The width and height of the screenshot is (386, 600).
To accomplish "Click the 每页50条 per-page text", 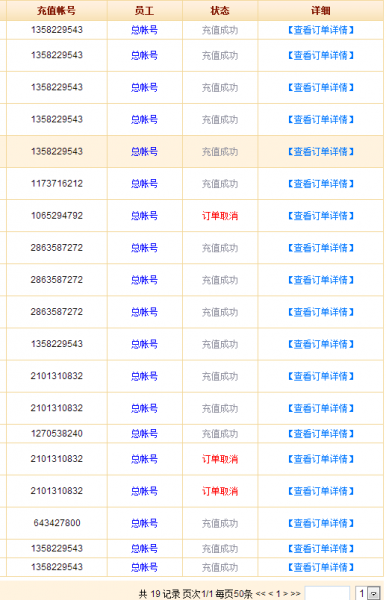I will tap(233, 594).
